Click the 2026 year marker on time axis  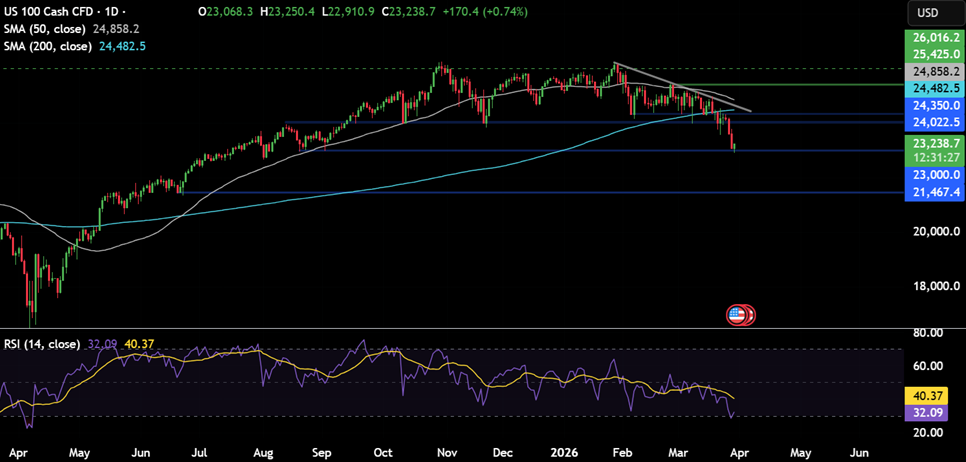coord(568,451)
